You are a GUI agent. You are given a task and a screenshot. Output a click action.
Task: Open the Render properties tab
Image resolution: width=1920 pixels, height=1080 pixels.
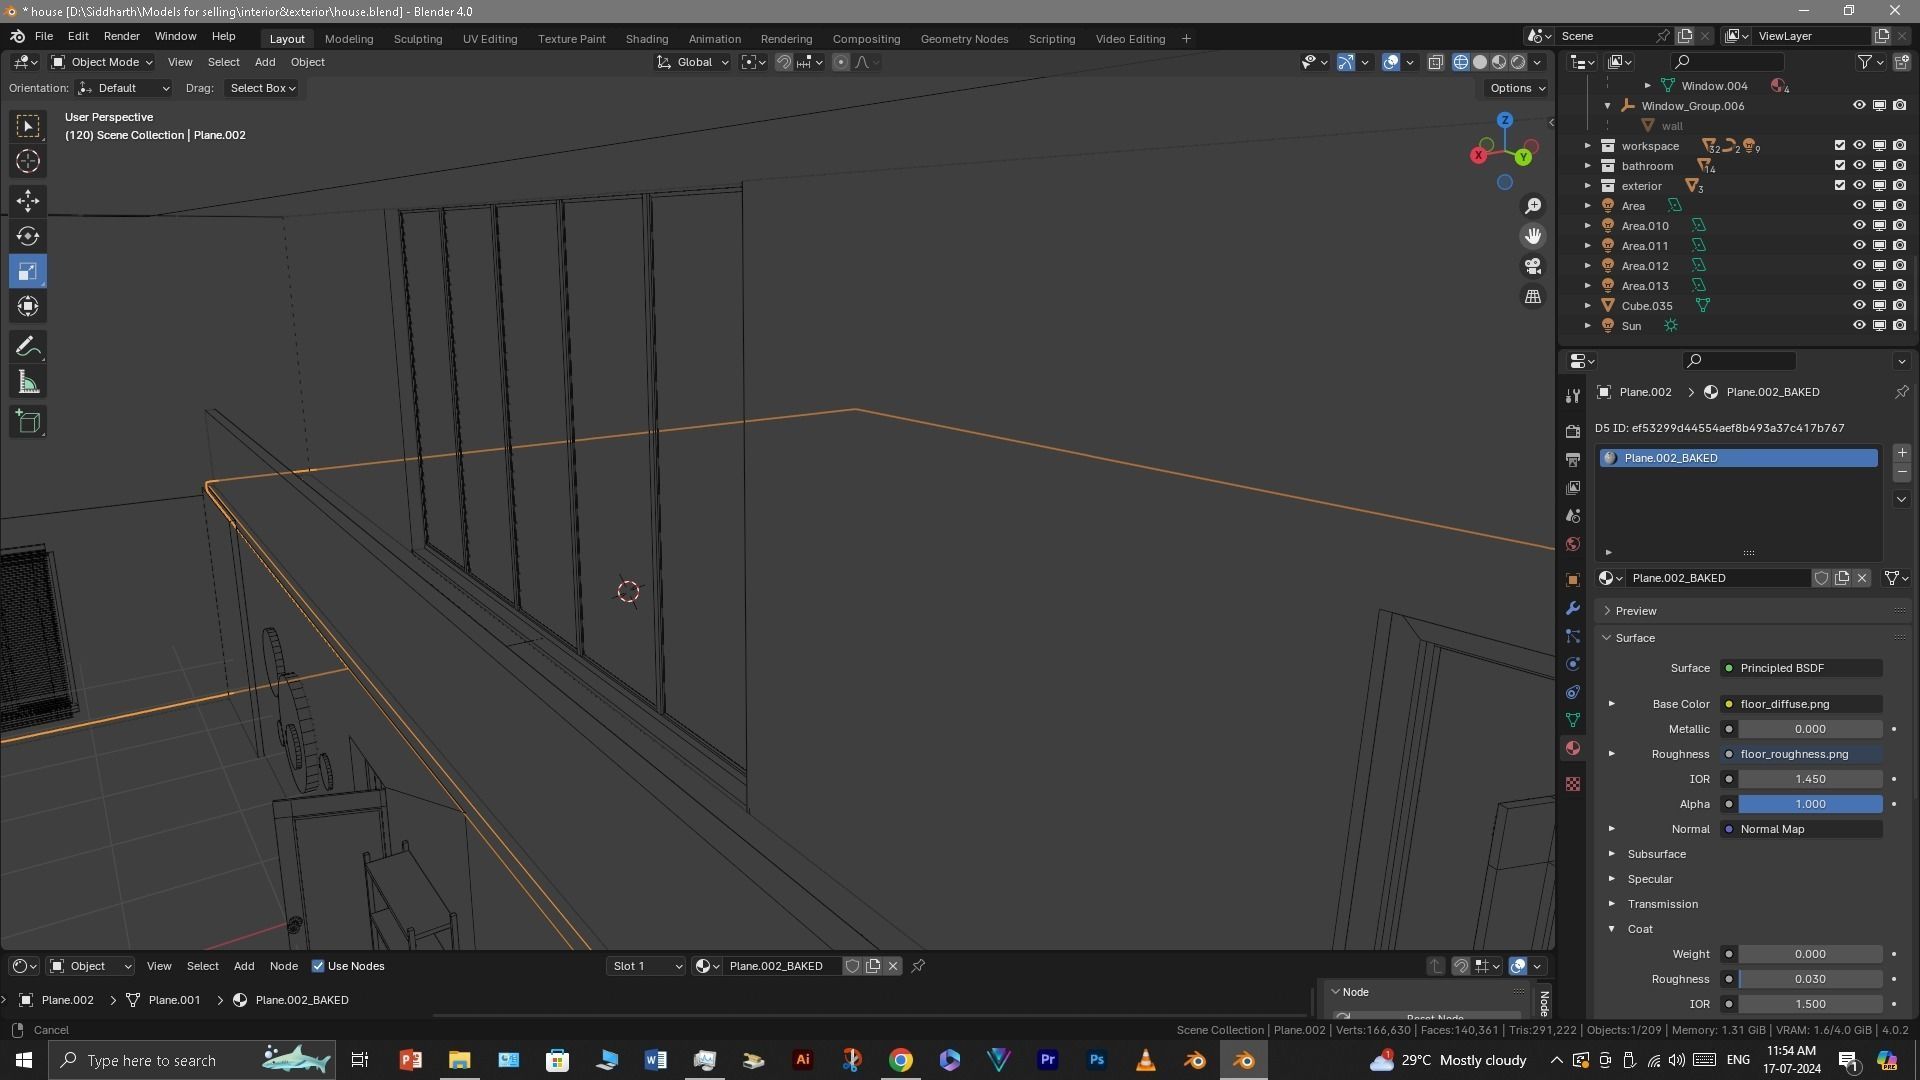[x=1573, y=431]
